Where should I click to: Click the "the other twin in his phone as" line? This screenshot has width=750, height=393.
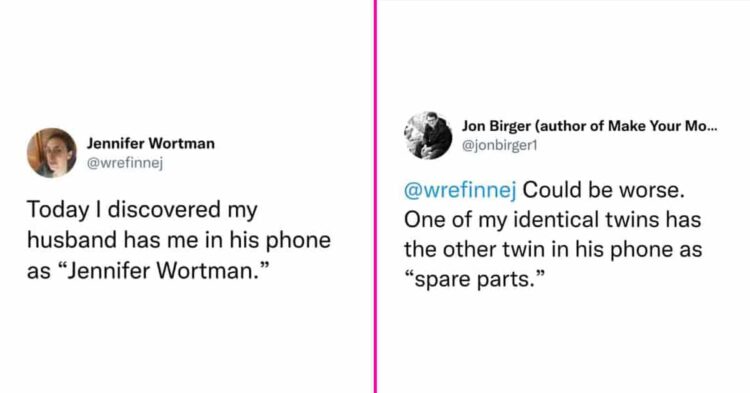pyautogui.click(x=553, y=250)
